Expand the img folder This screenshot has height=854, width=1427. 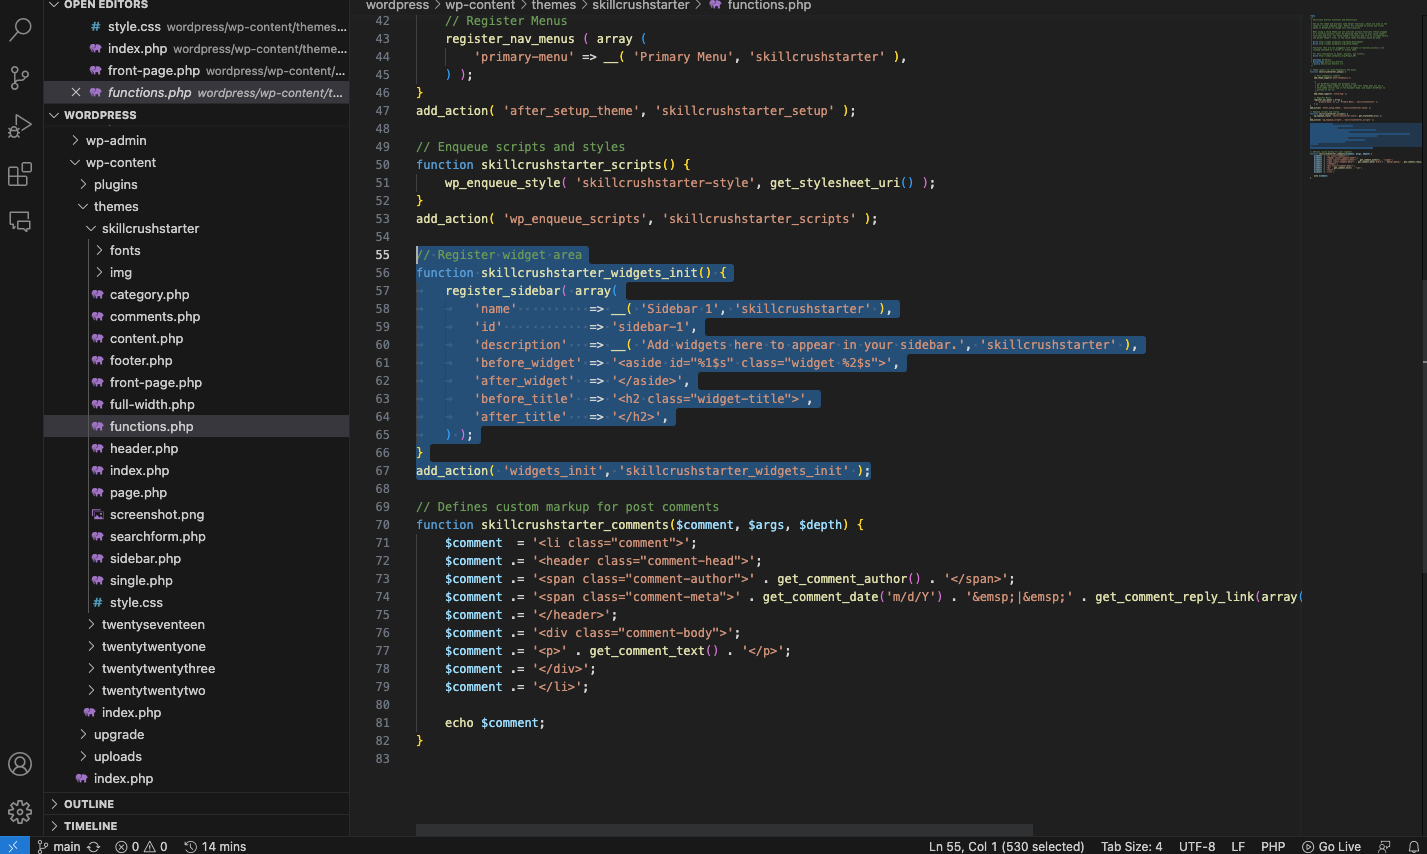(196, 273)
